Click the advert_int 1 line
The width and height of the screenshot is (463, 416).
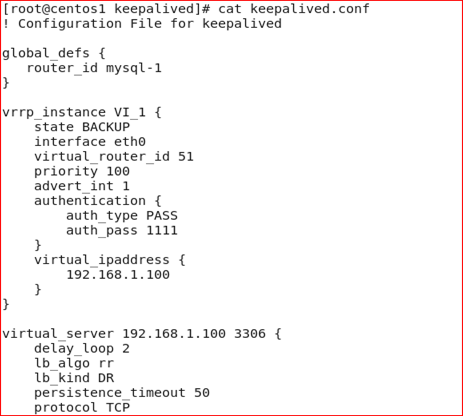(x=82, y=186)
